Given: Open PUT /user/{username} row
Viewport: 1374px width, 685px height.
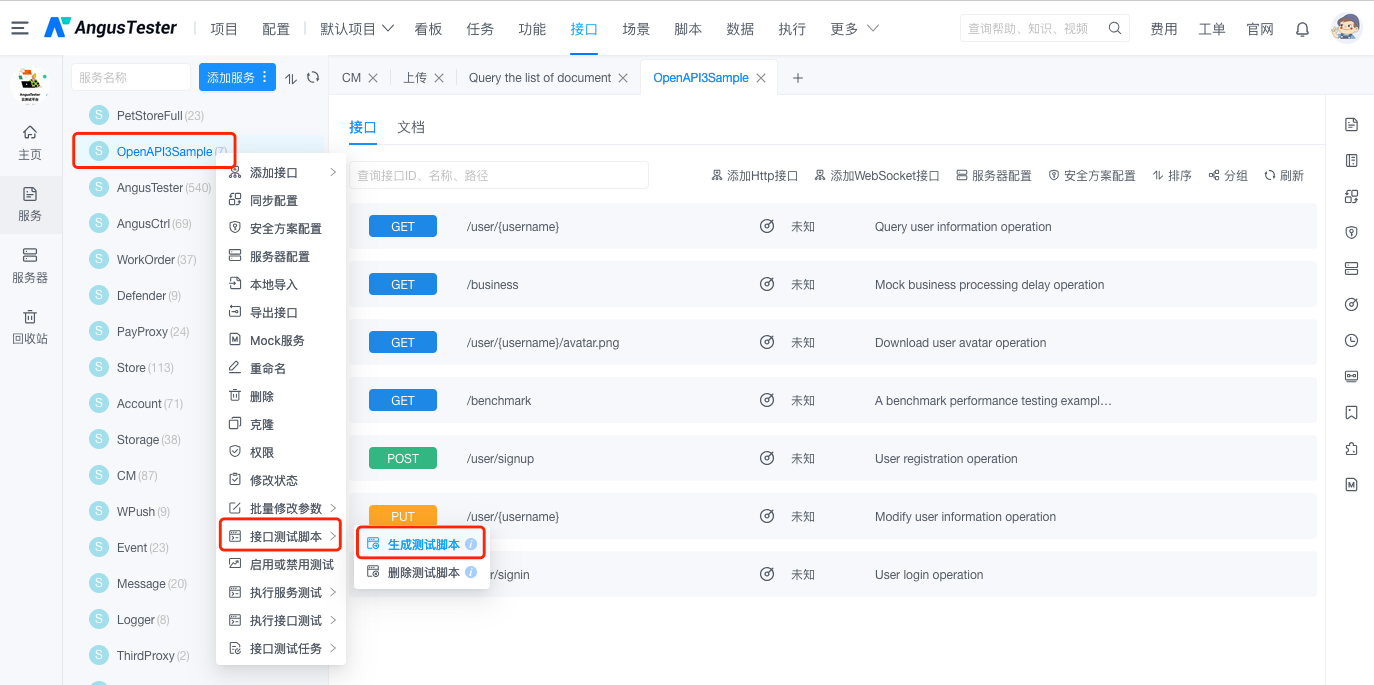Looking at the screenshot, I should click(833, 517).
